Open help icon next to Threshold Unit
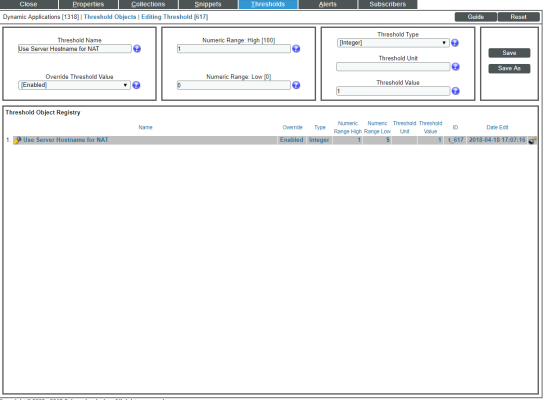Viewport: 543px width, 400px height. coord(456,67)
